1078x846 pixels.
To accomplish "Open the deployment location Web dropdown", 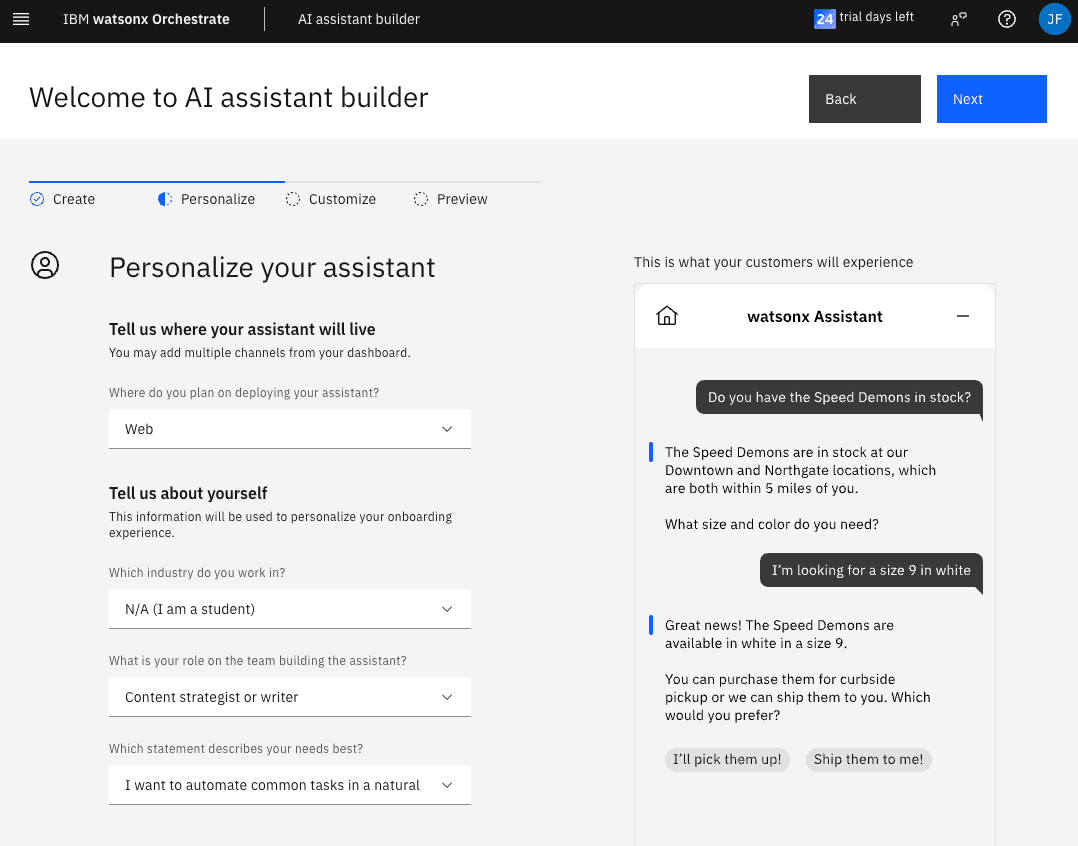I will (x=289, y=429).
